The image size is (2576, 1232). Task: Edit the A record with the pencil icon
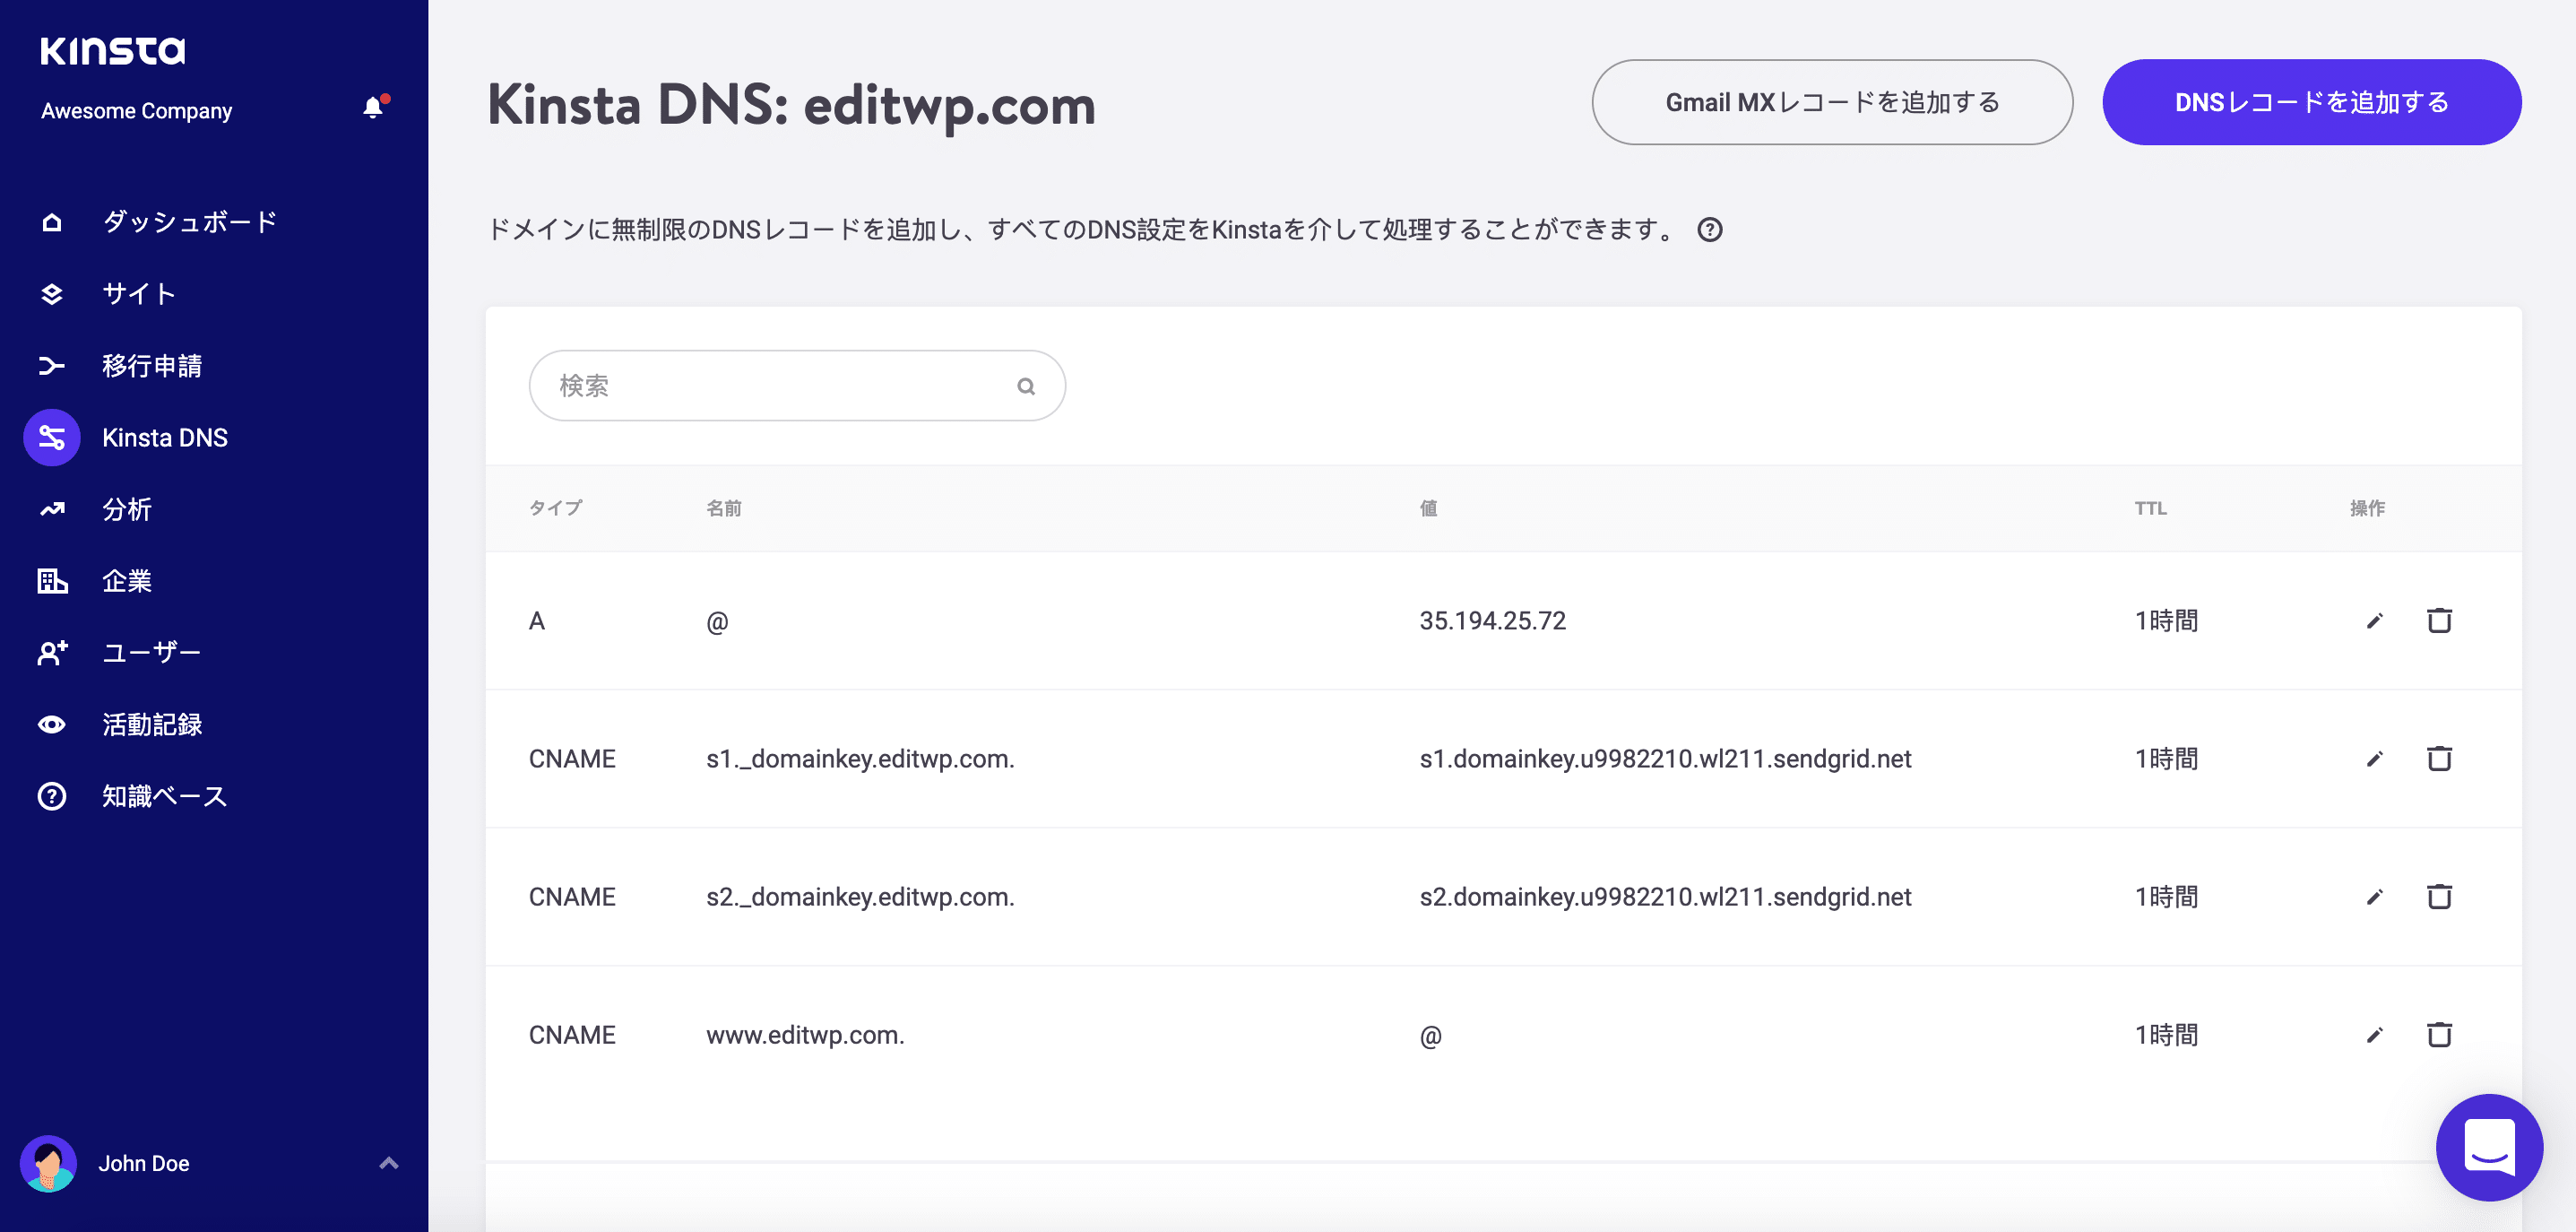pos(2376,620)
